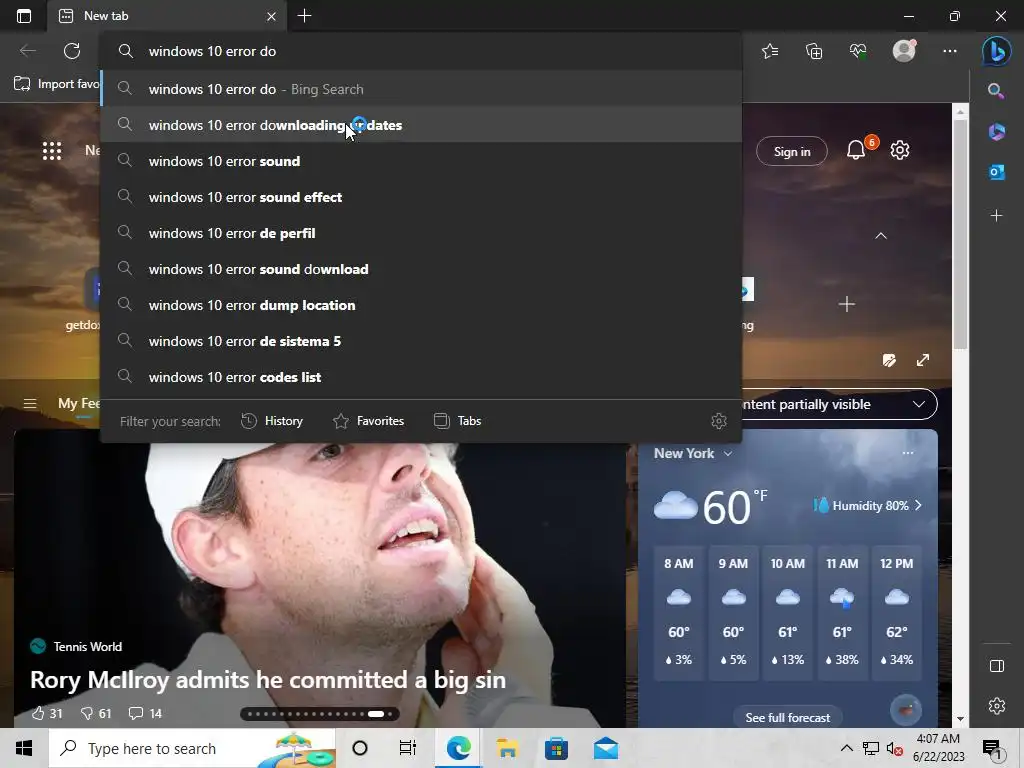Open the Bing chat sidebar button
Viewport: 1024px width, 768px height.
(x=997, y=51)
